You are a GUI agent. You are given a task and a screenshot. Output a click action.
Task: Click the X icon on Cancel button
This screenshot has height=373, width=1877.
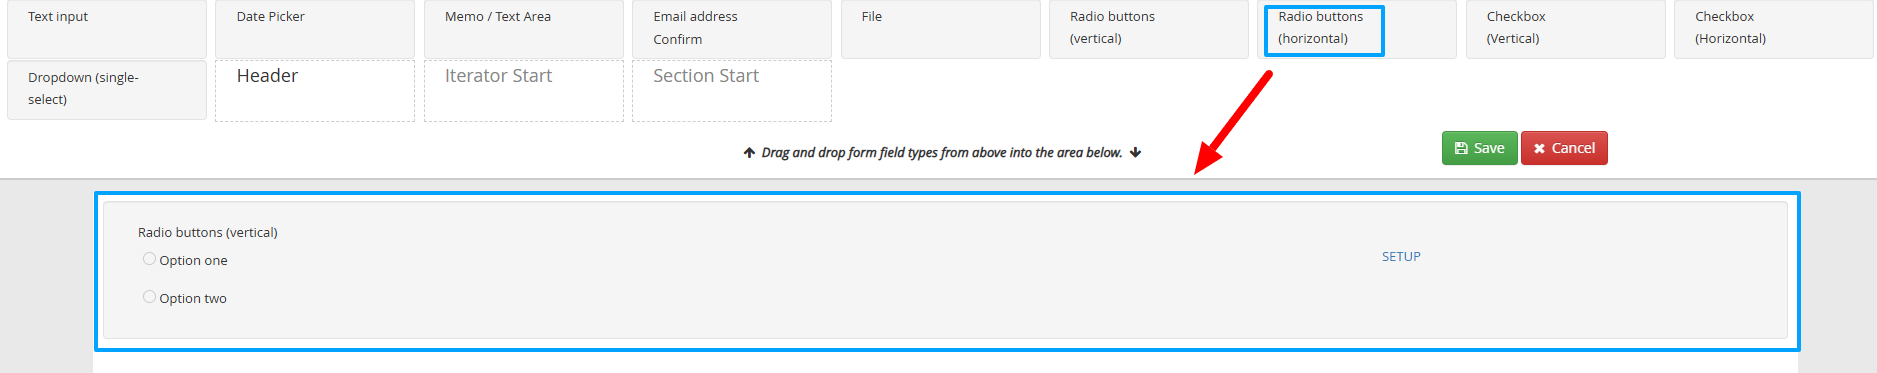click(1539, 148)
